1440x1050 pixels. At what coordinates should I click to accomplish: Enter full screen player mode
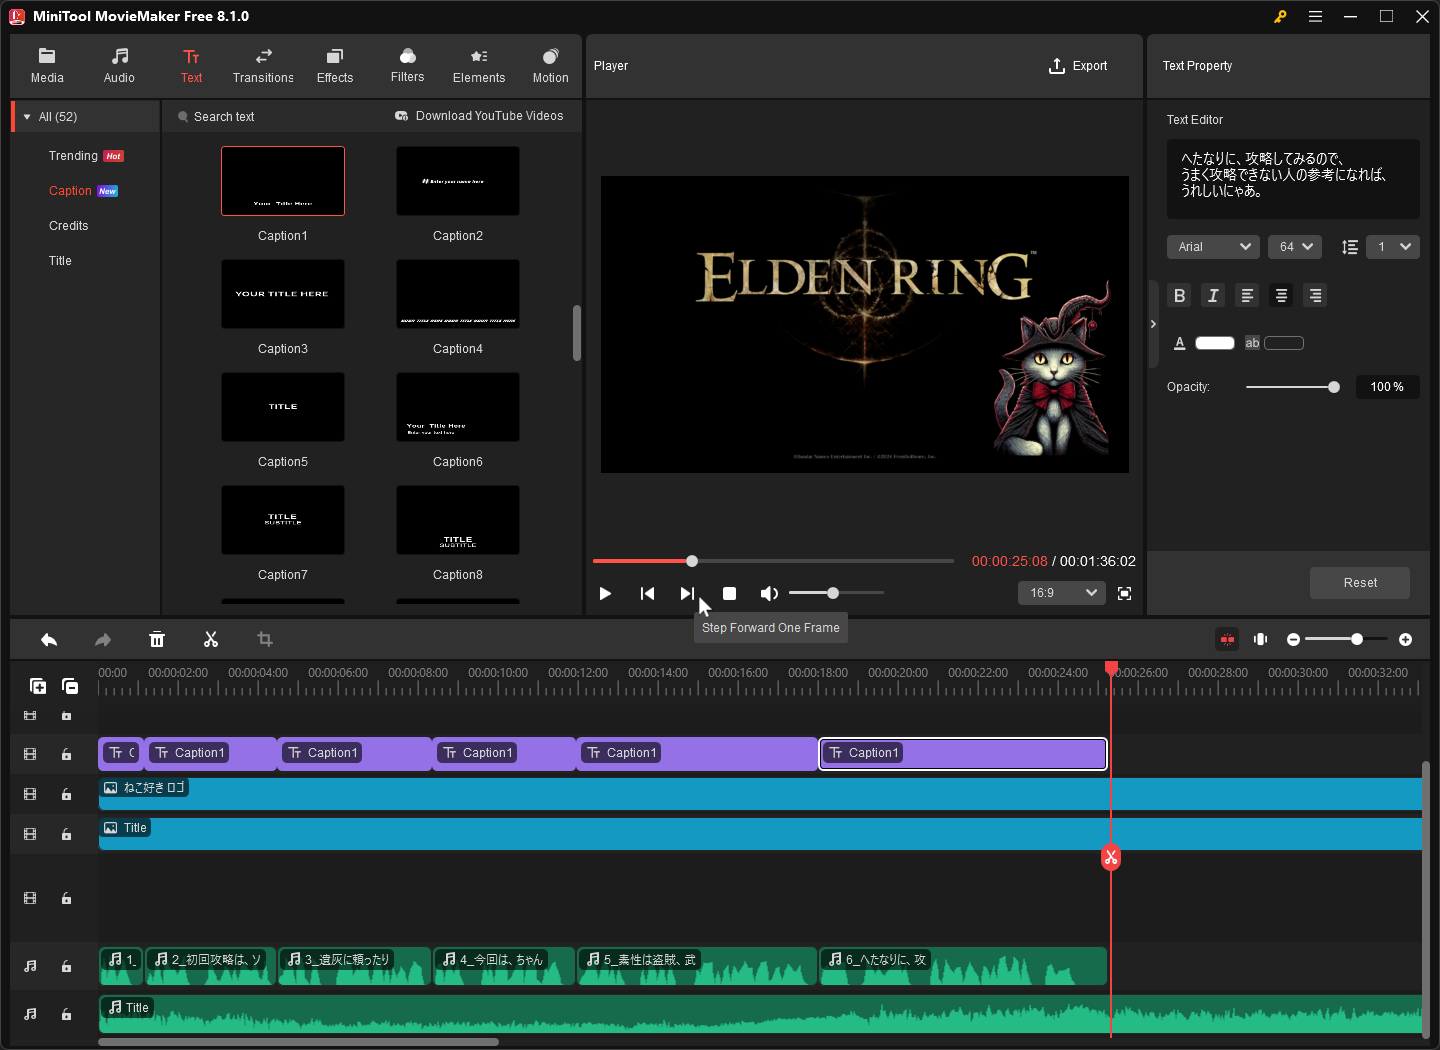tap(1125, 594)
